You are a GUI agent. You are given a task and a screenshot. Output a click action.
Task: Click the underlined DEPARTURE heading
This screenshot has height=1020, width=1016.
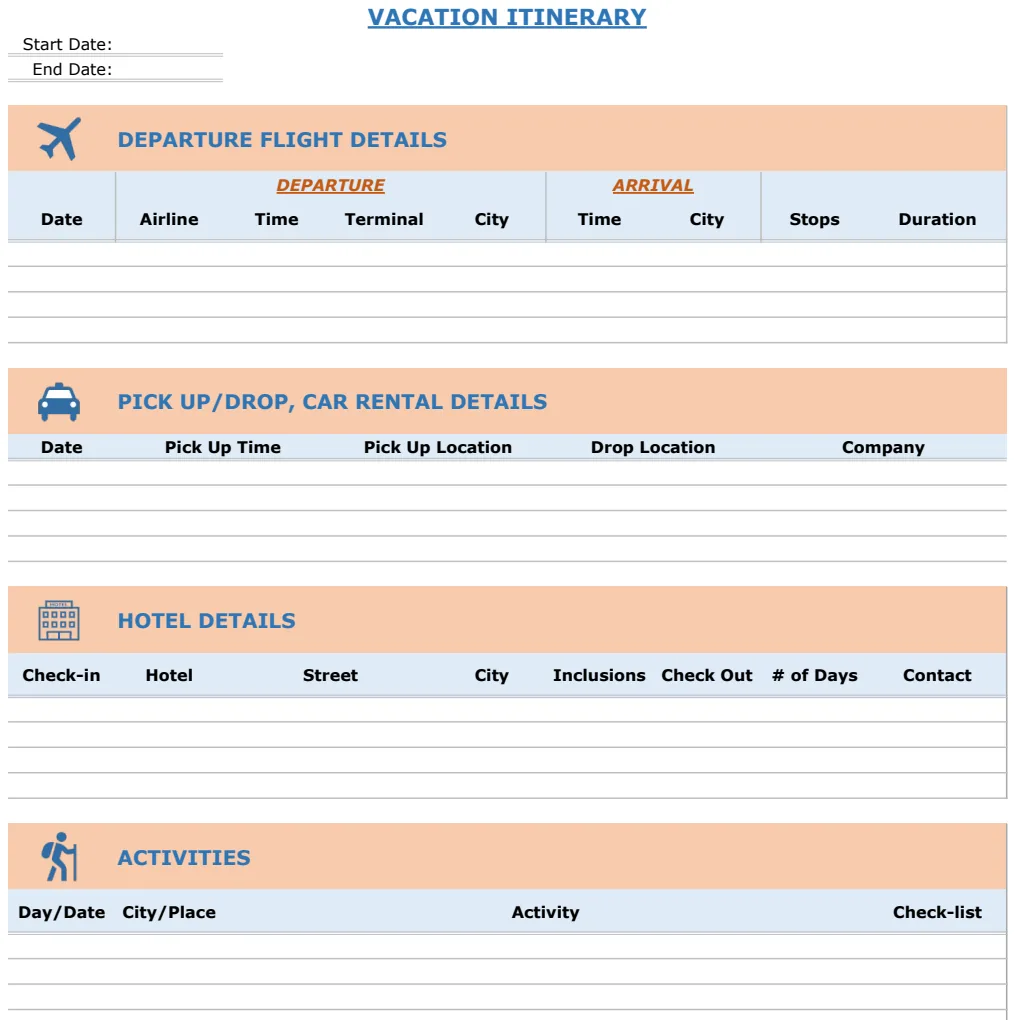click(x=330, y=185)
